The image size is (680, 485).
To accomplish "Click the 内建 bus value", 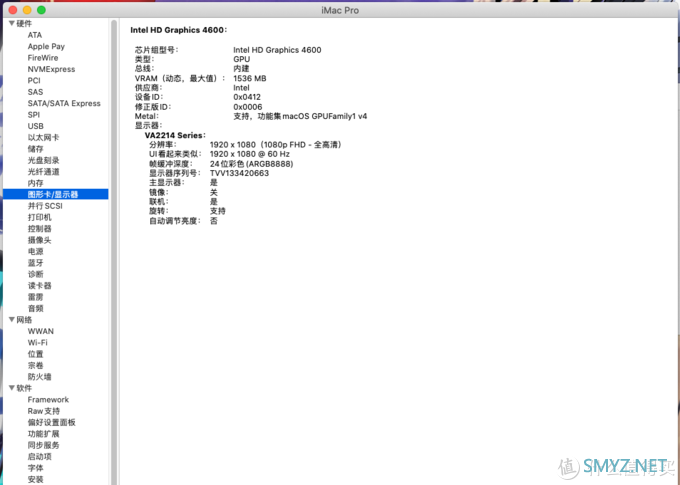I will (241, 69).
